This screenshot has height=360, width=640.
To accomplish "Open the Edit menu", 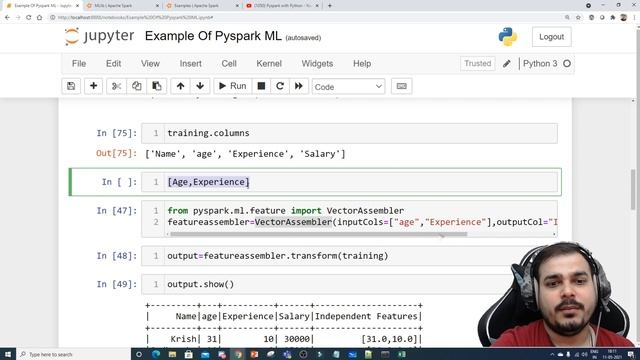I will coord(113,64).
